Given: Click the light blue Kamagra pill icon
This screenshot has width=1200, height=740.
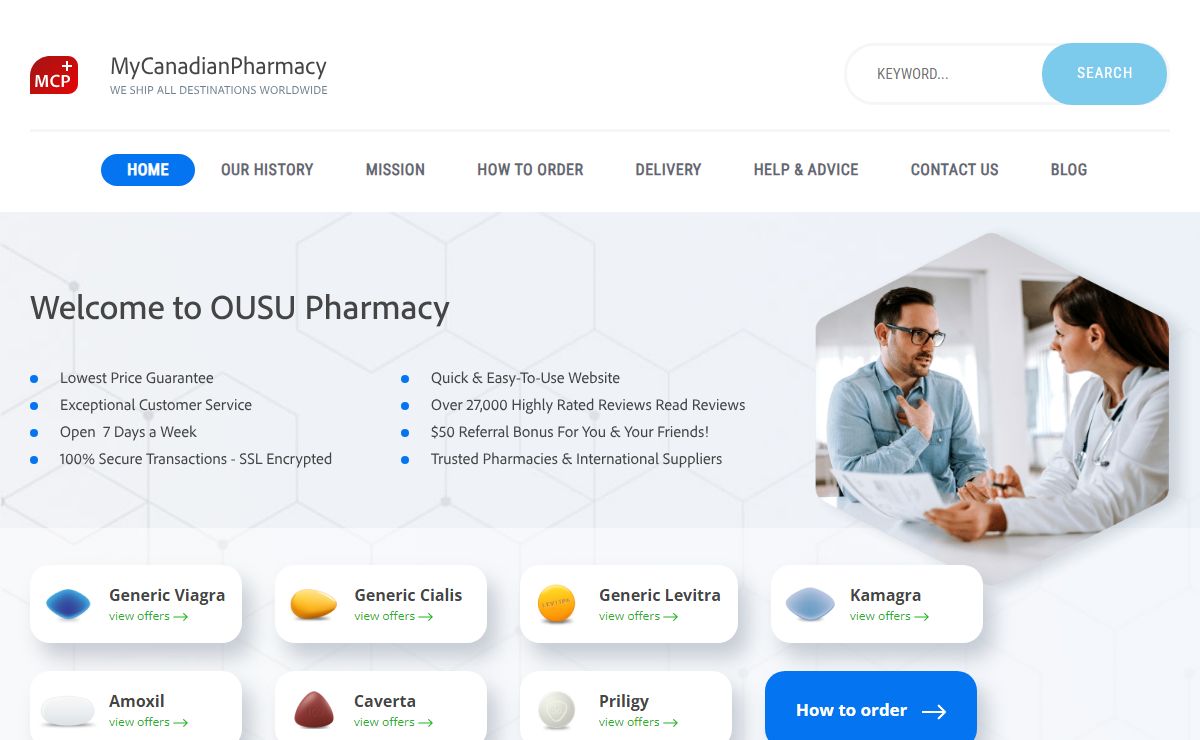Looking at the screenshot, I should click(810, 604).
